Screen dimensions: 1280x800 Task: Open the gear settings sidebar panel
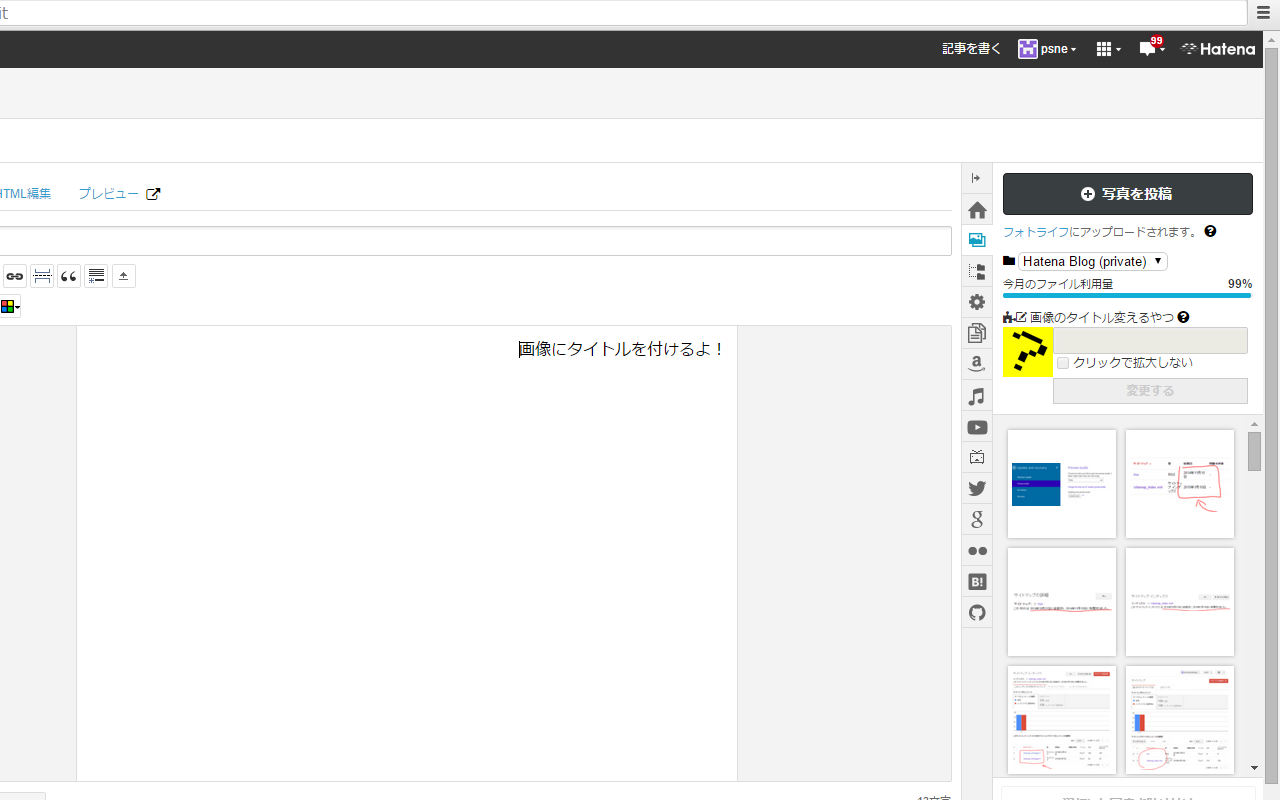(977, 302)
